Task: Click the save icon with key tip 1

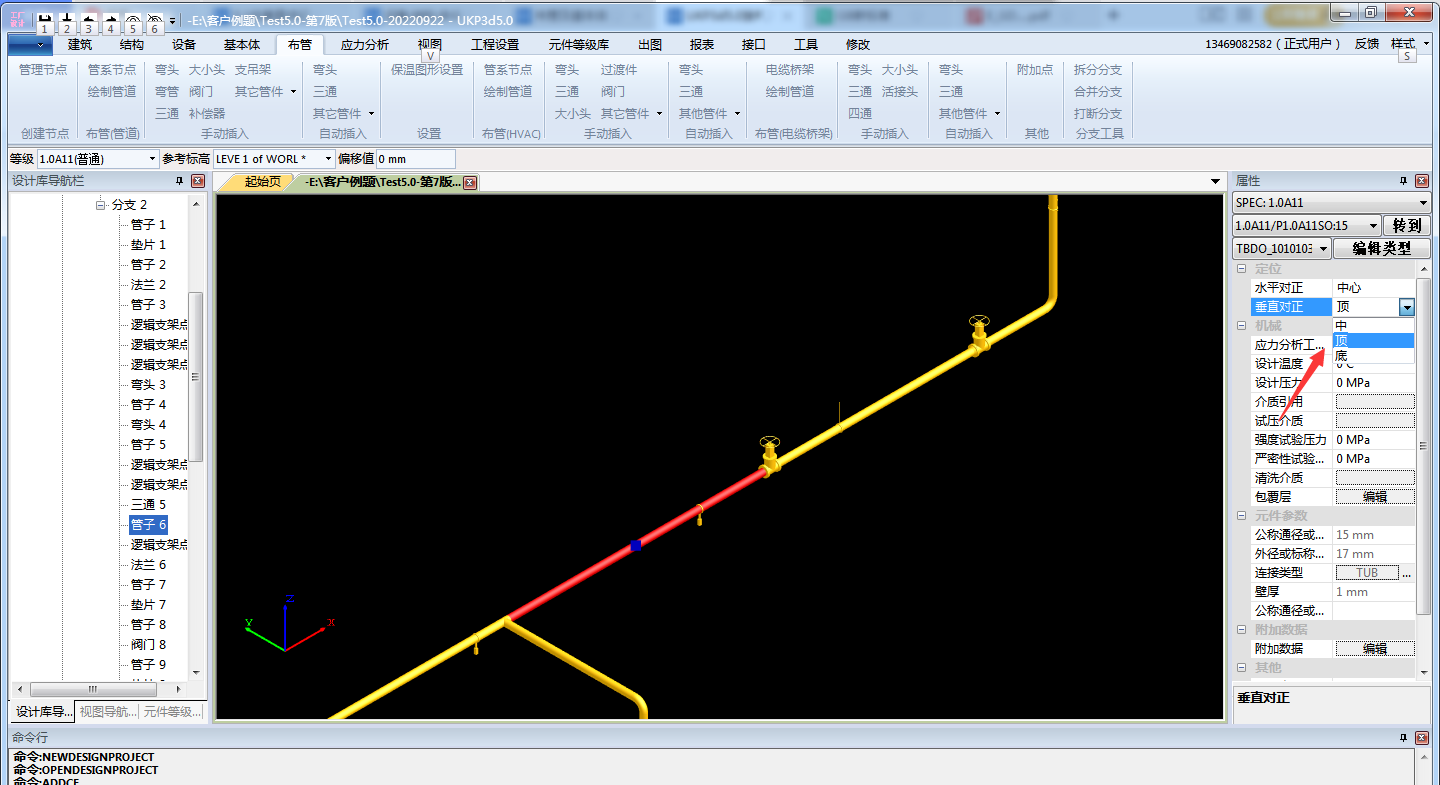Action: (x=43, y=19)
